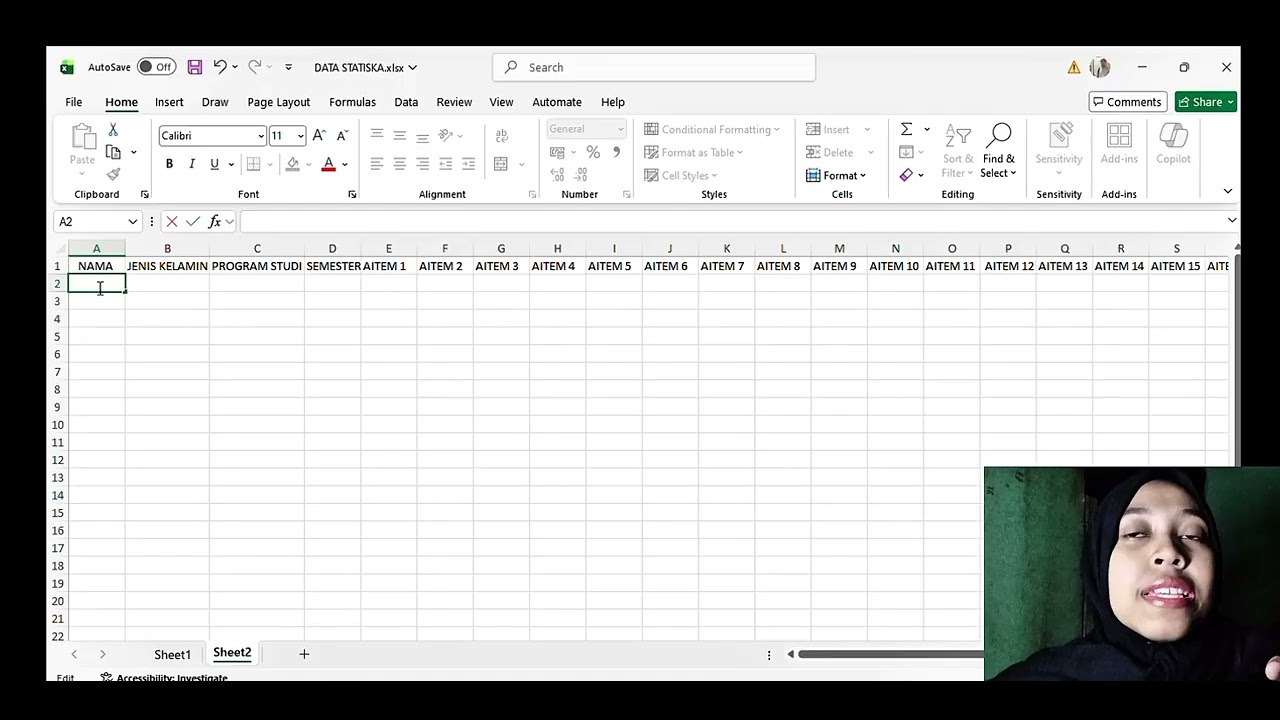Switch to the Formulas tab
This screenshot has height=720, width=1280.
coord(353,102)
